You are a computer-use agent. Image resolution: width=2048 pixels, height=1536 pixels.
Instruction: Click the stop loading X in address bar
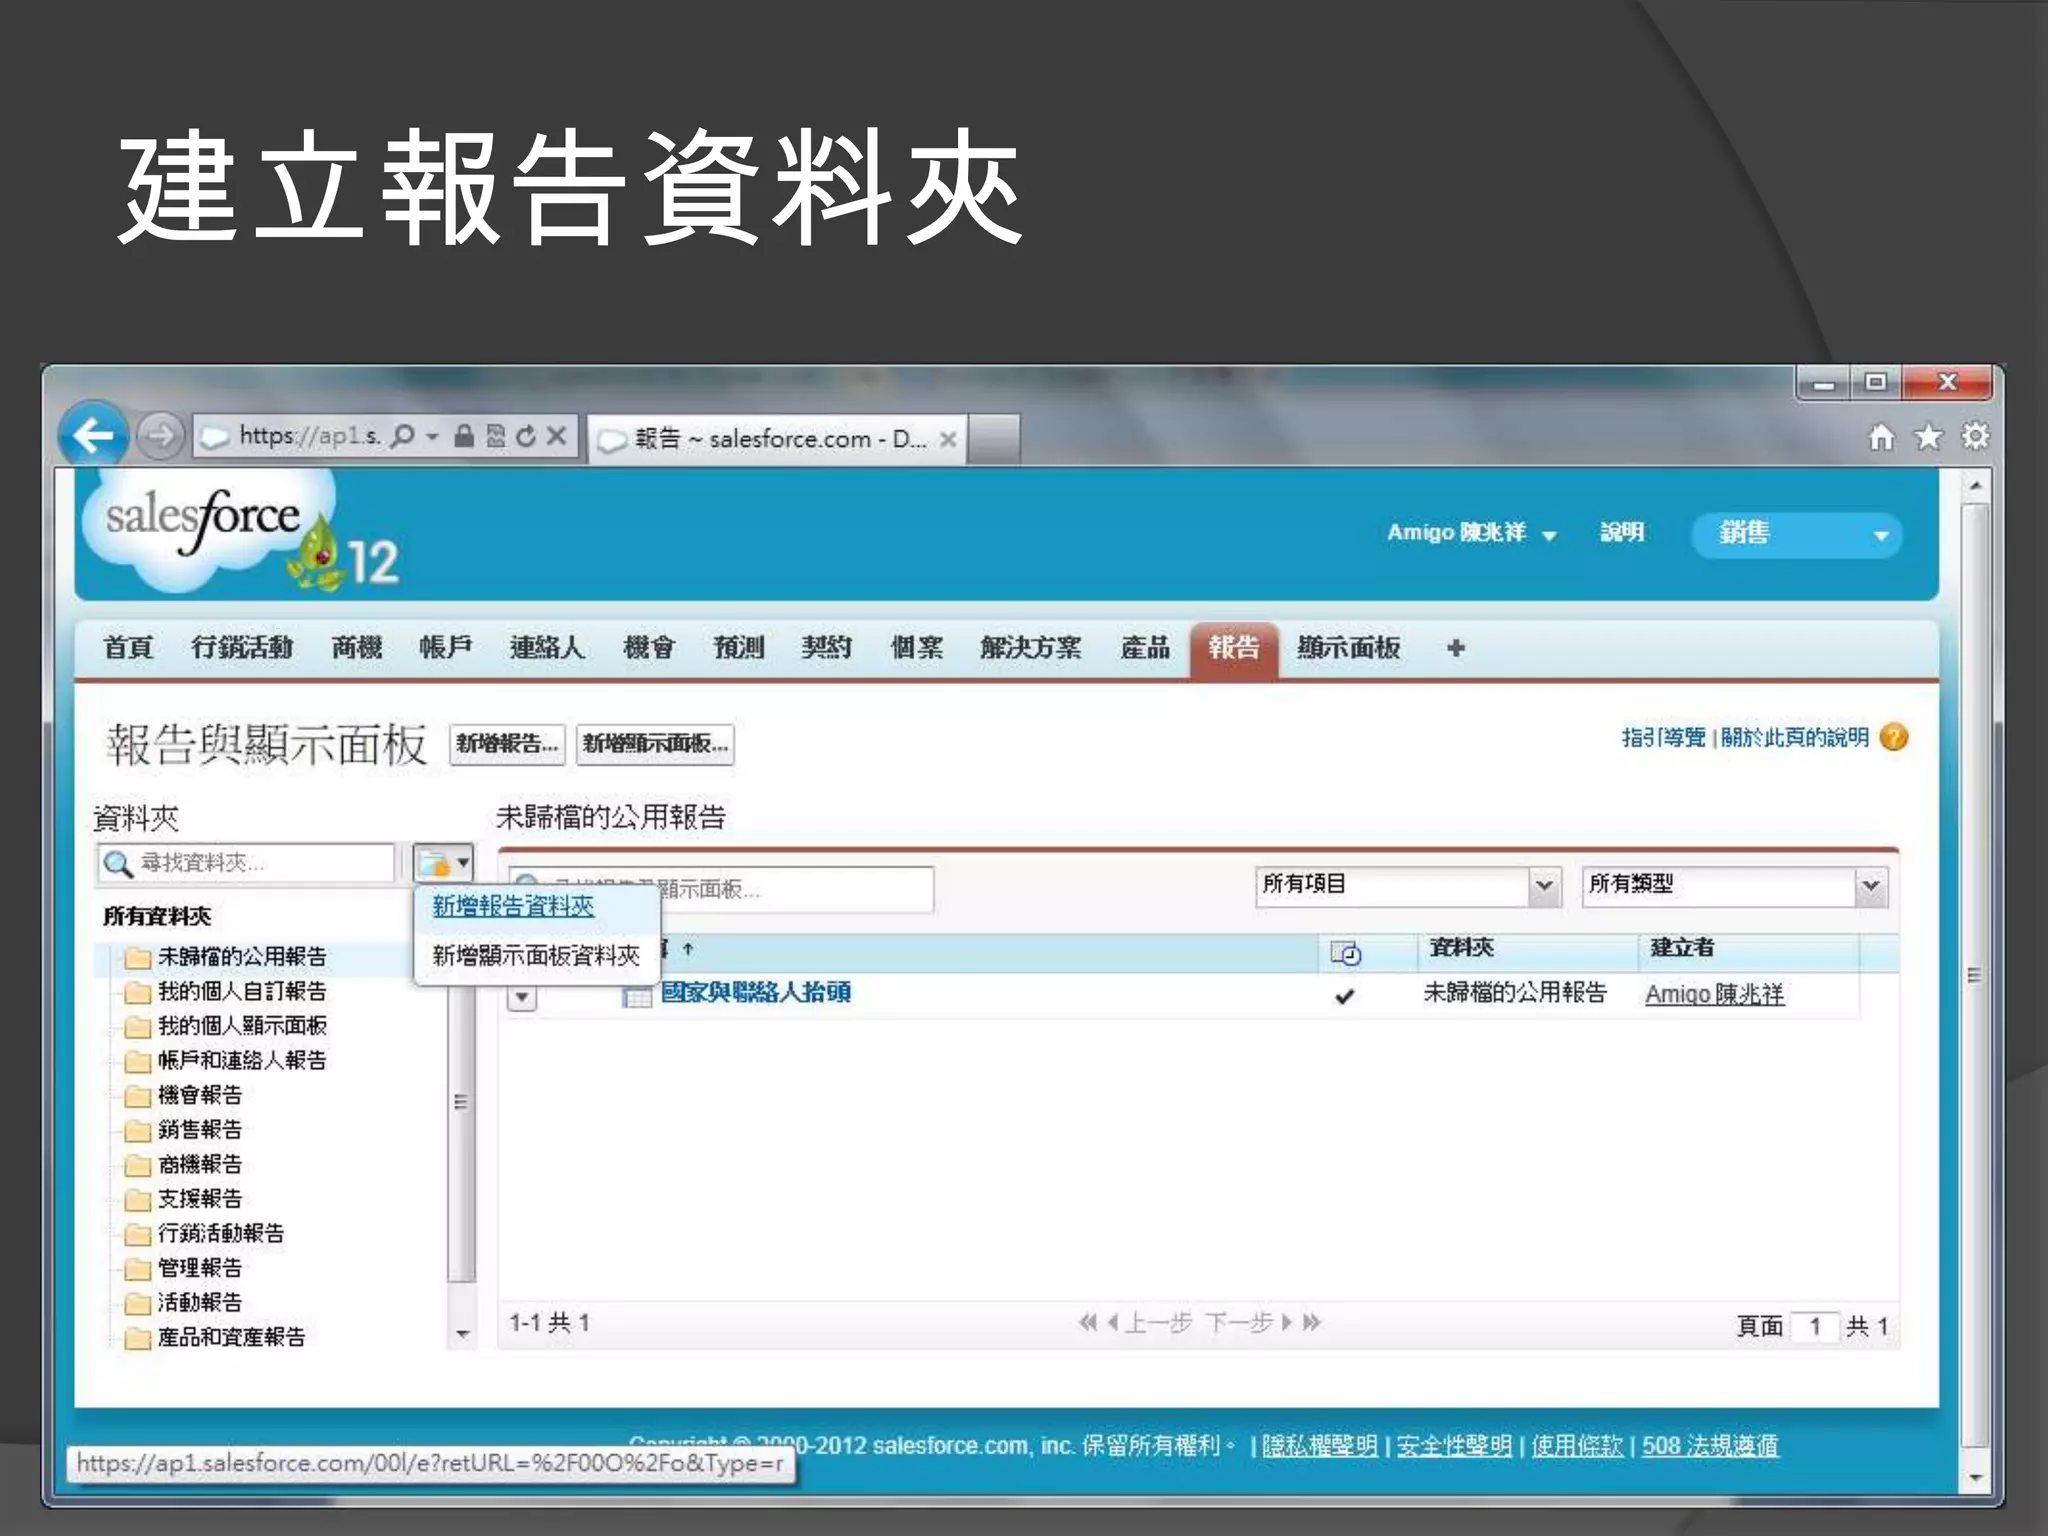click(x=557, y=436)
